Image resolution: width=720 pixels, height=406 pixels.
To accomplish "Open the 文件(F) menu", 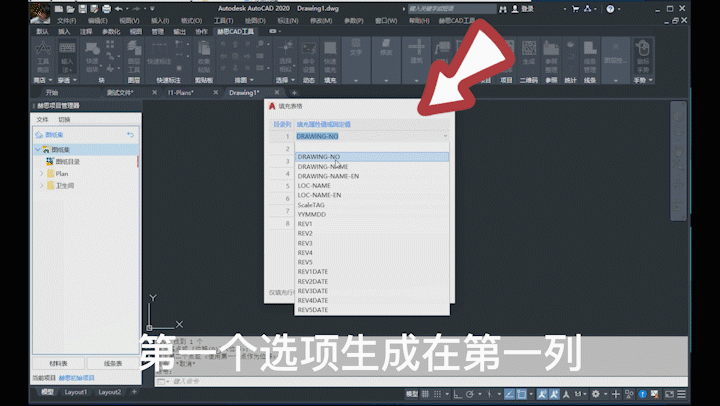I will 67,21.
